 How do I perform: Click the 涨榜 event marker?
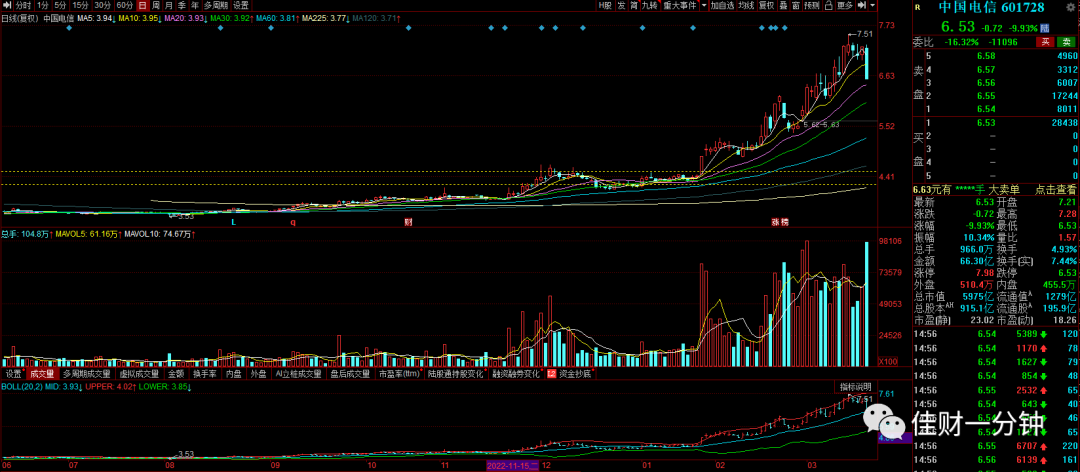click(x=780, y=222)
